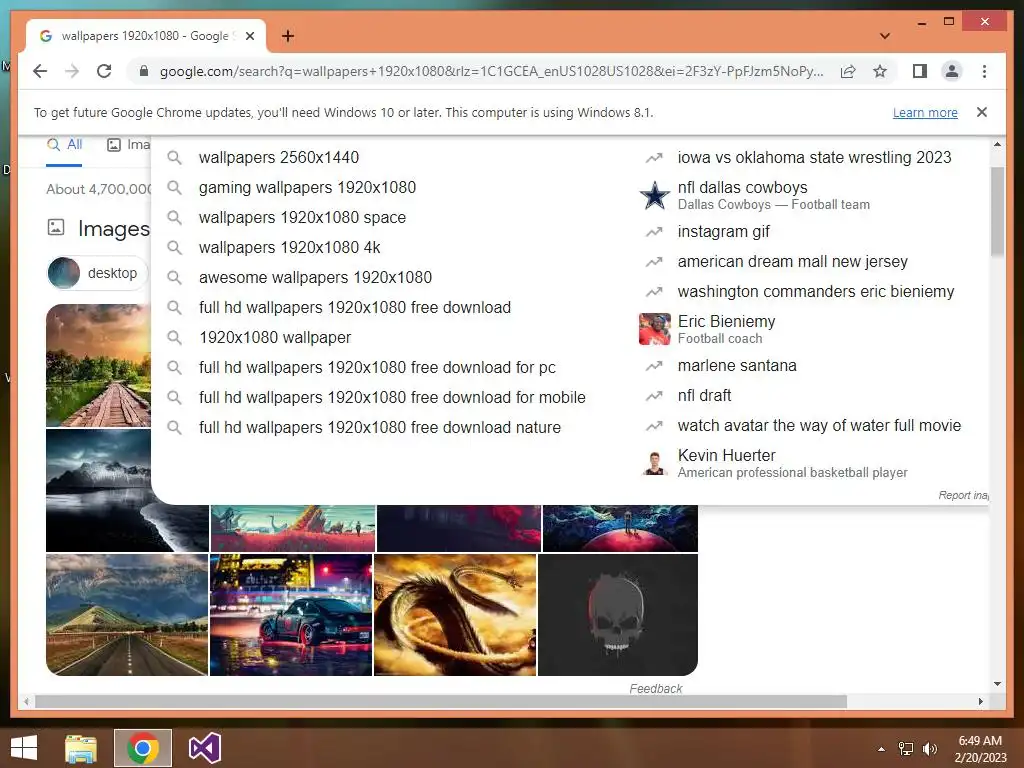Click the Dallas Cowboys star logo
The height and width of the screenshot is (768, 1024).
654,195
